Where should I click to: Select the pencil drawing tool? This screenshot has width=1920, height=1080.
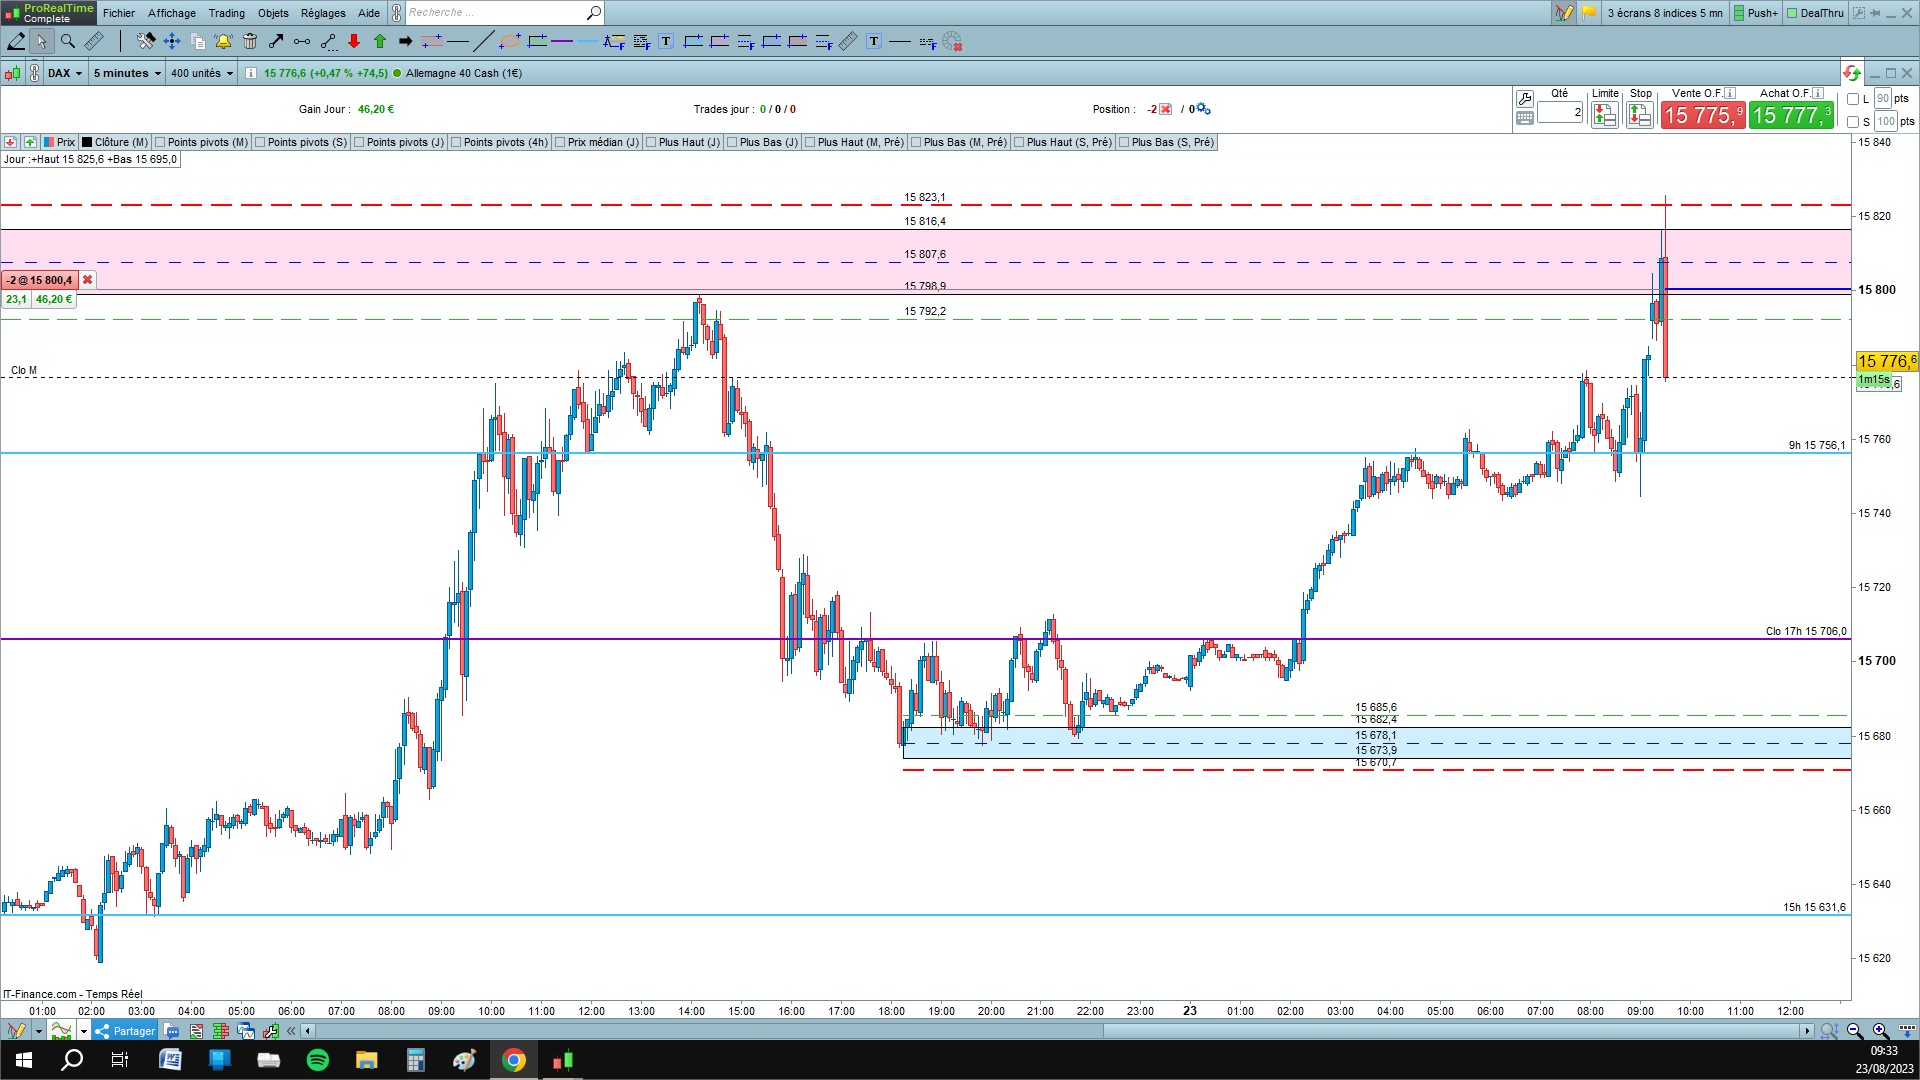(16, 41)
